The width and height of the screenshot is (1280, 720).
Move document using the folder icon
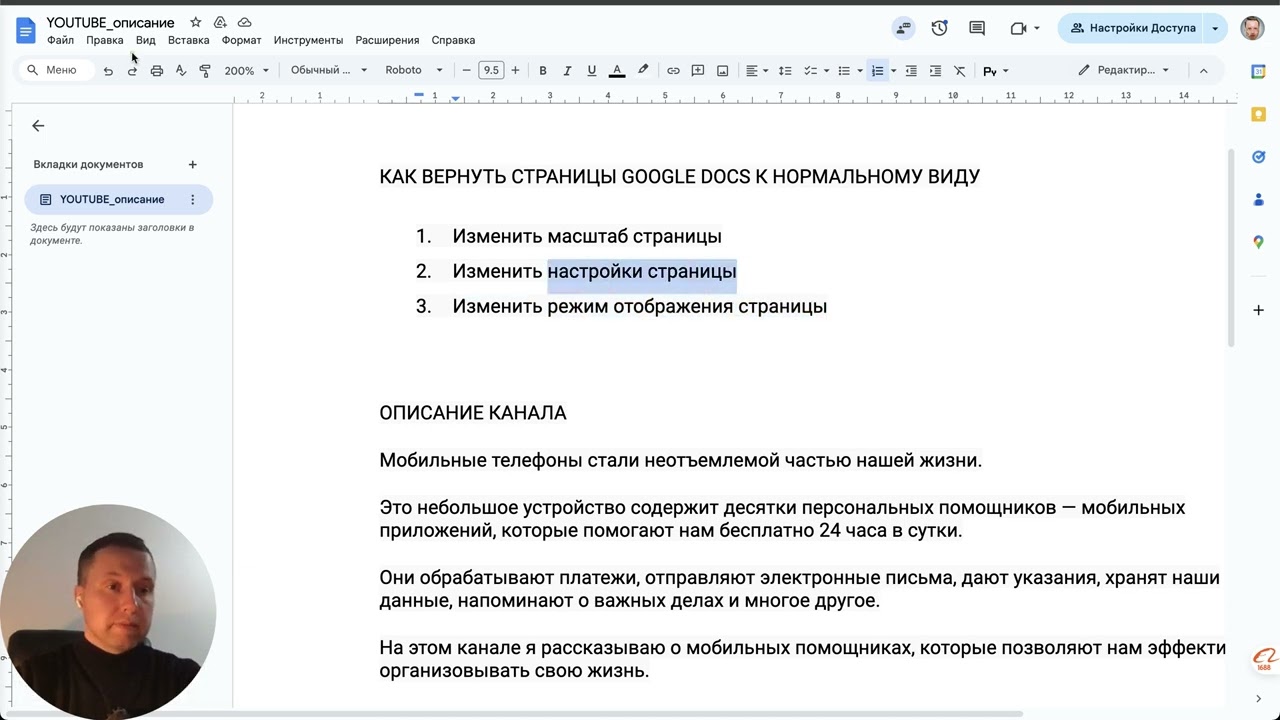[x=220, y=22]
